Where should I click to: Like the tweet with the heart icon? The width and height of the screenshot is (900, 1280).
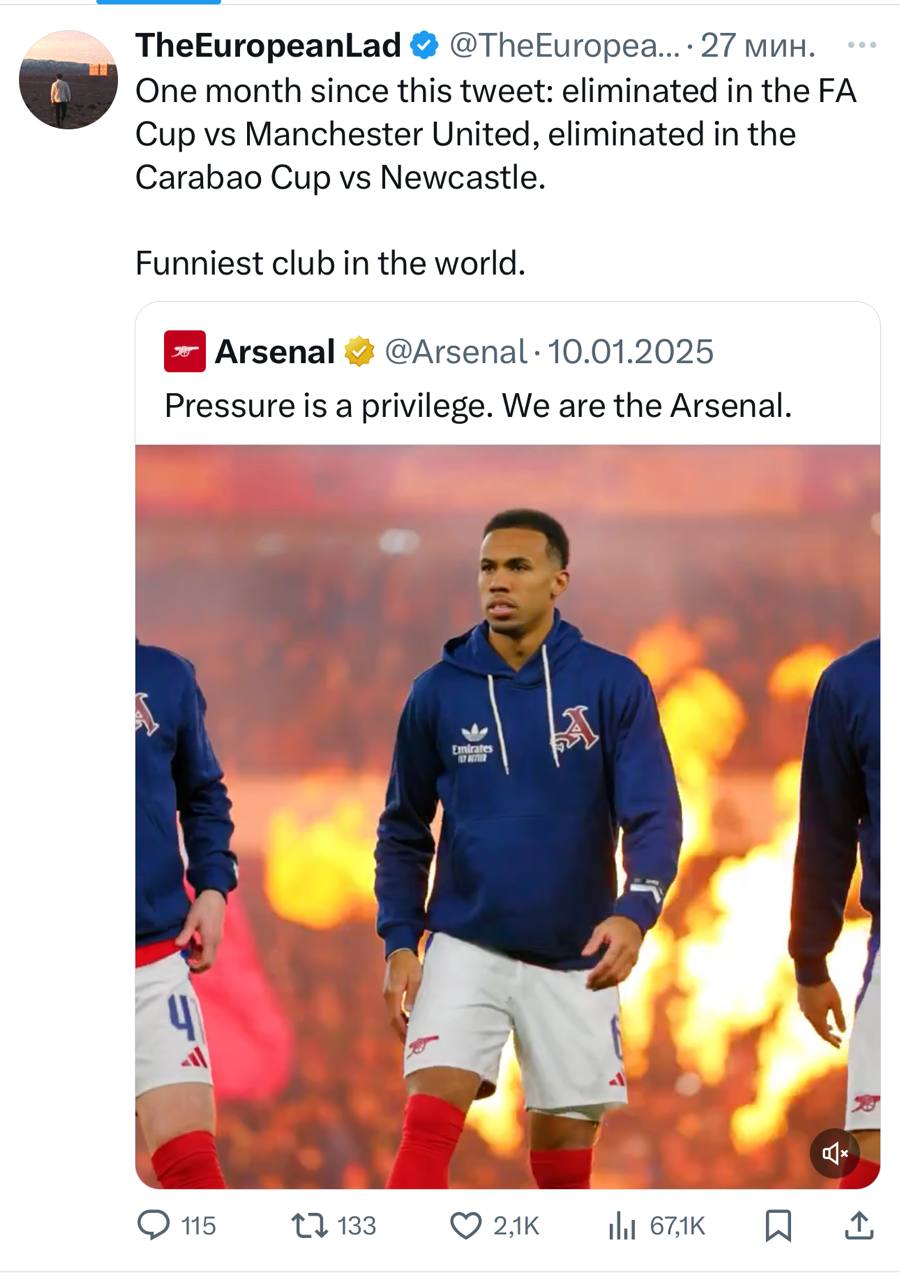click(x=465, y=1225)
